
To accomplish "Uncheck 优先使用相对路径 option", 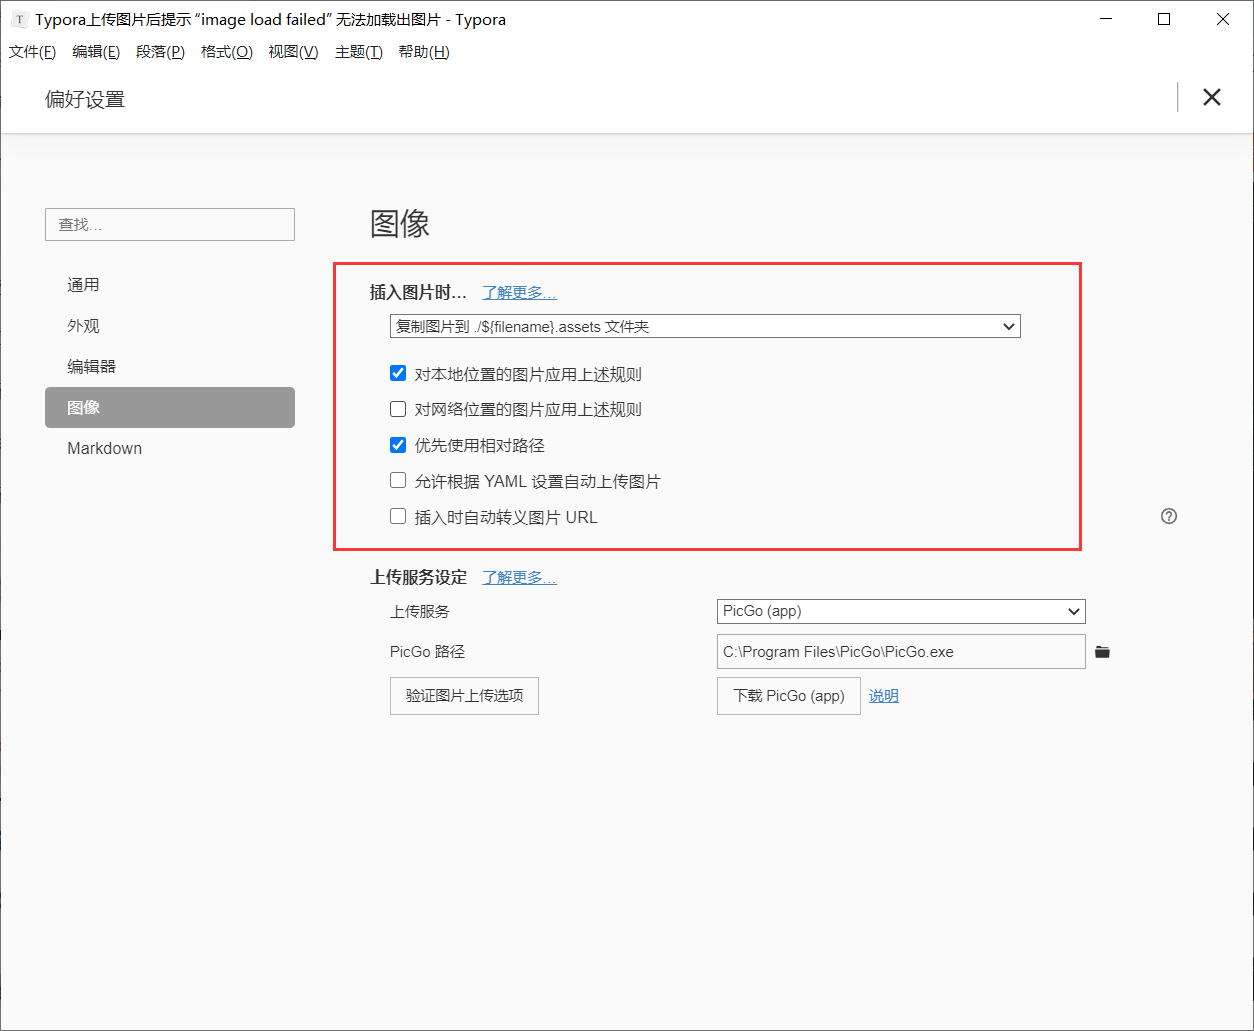I will pos(398,444).
